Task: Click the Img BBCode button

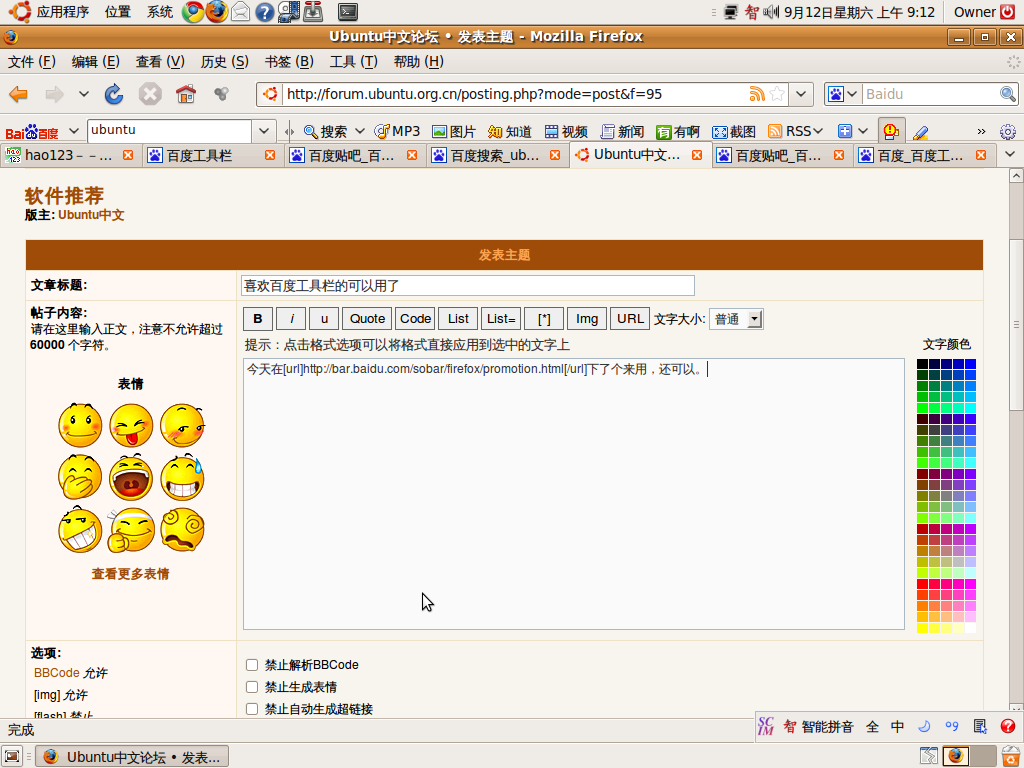Action: tap(587, 319)
